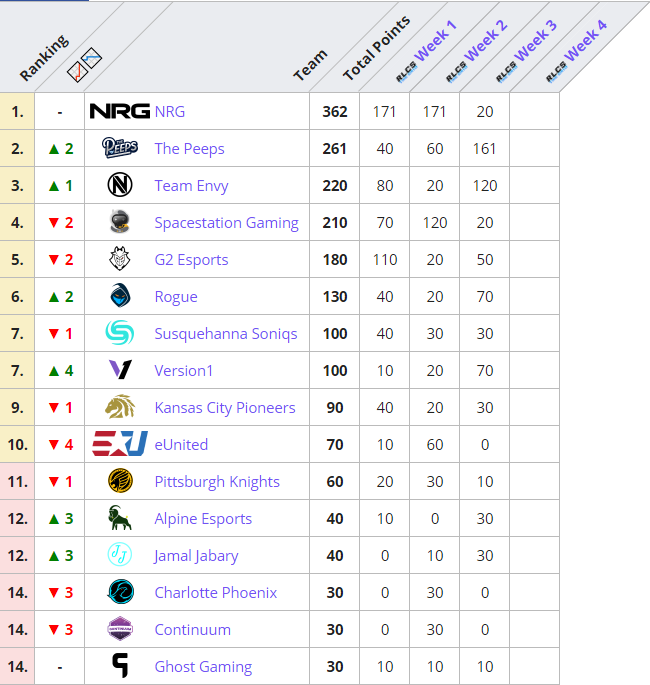This screenshot has height=685, width=650.
Task: Open the Rogue team link
Action: click(176, 297)
